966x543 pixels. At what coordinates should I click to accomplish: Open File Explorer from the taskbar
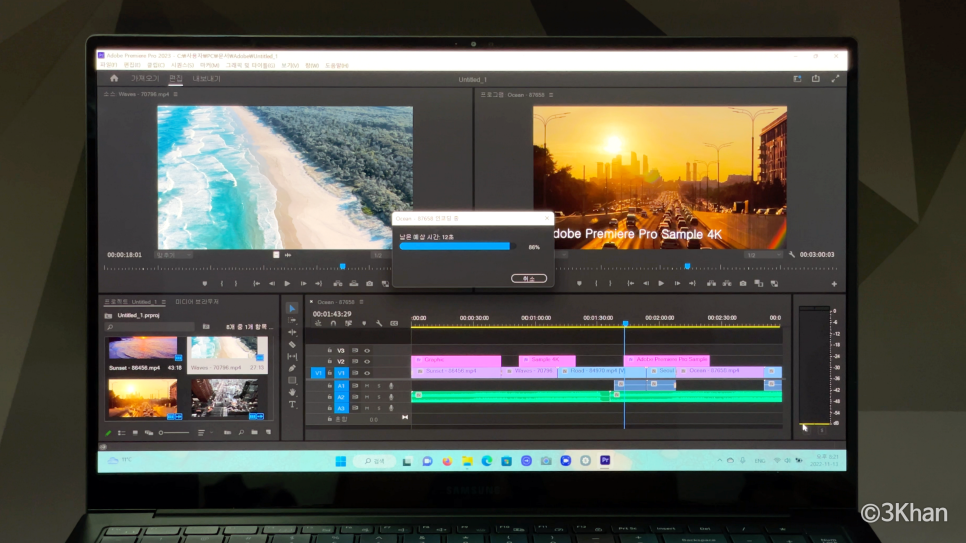click(467, 461)
